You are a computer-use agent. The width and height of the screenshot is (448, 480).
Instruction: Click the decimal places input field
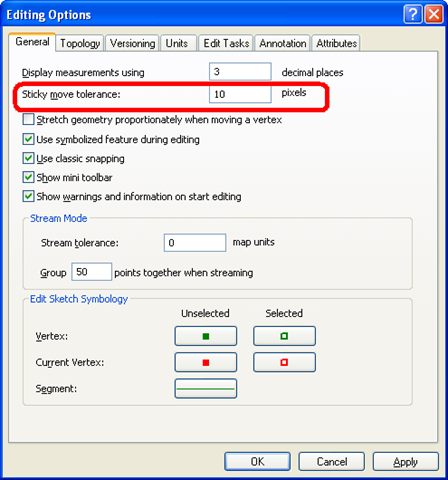click(240, 71)
